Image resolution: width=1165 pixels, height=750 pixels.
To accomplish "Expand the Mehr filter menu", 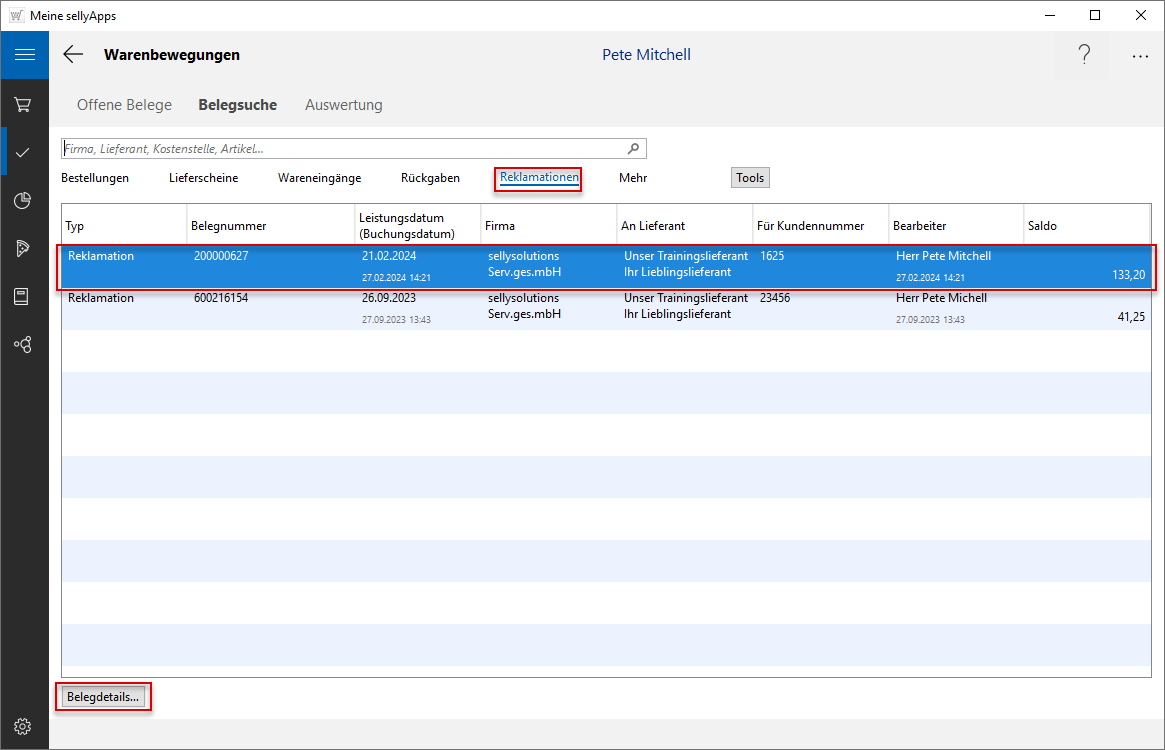I will tap(632, 178).
